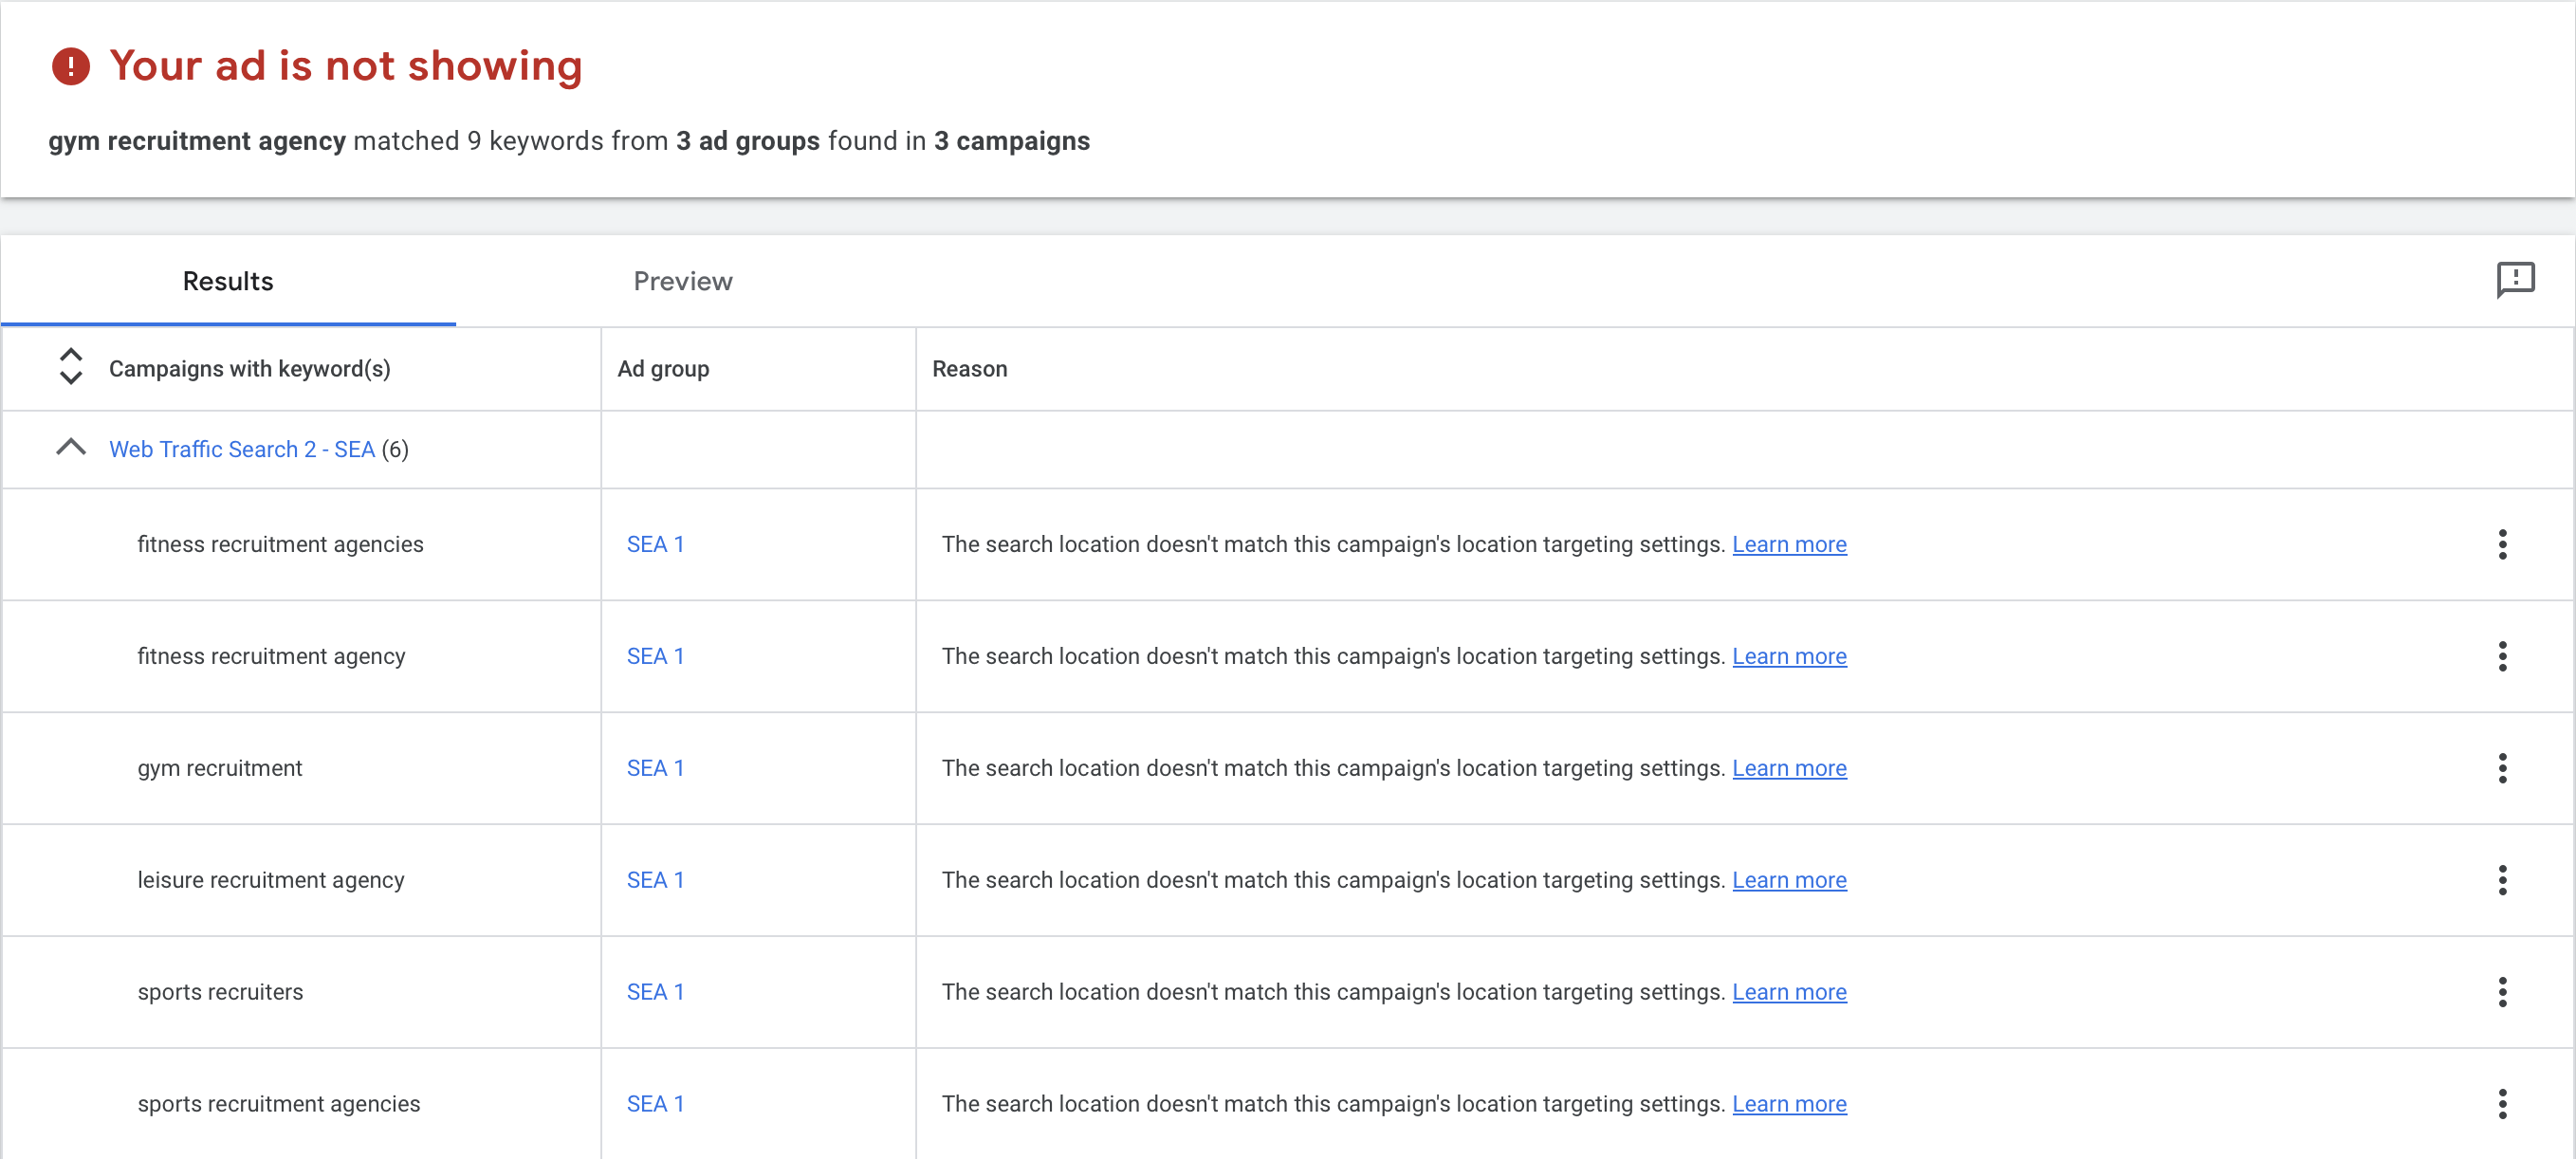Select the 'fitness recruitment agencies' keyword text
2576x1159 pixels.
280,545
